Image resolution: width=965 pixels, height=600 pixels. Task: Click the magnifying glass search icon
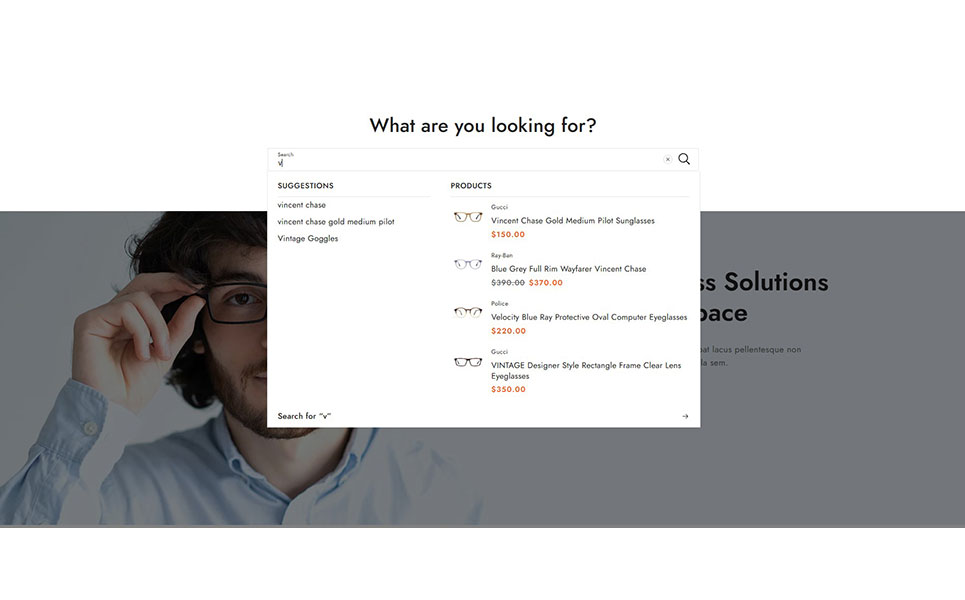point(684,159)
